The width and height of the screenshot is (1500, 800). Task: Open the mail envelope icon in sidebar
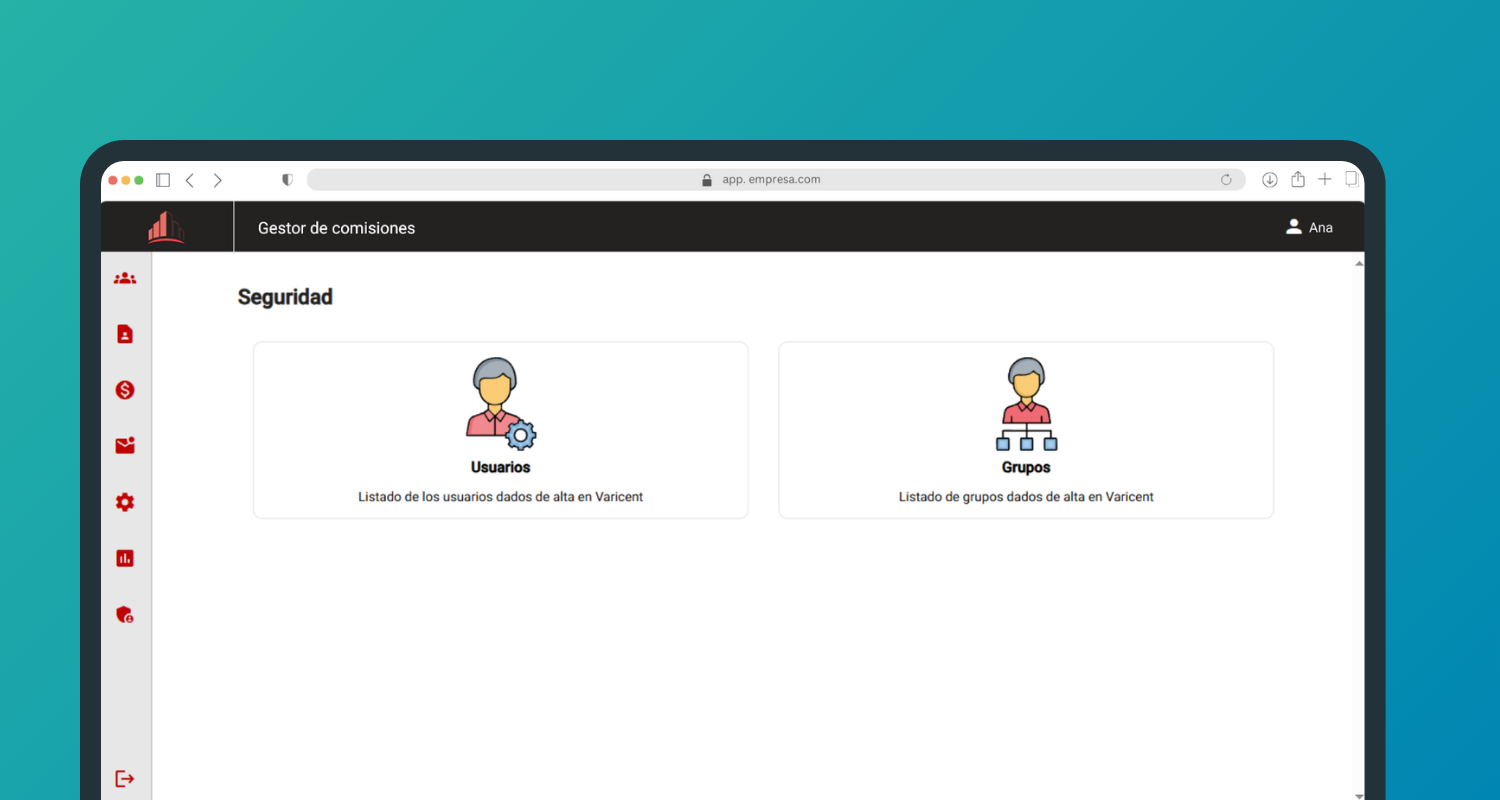pyautogui.click(x=125, y=446)
